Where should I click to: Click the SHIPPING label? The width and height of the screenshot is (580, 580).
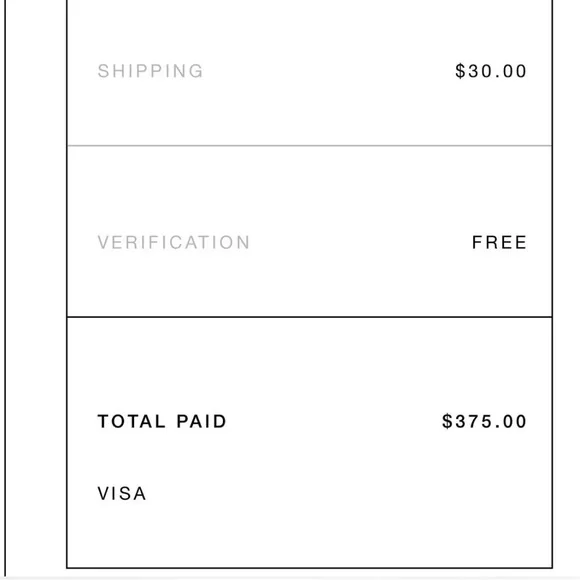150,71
